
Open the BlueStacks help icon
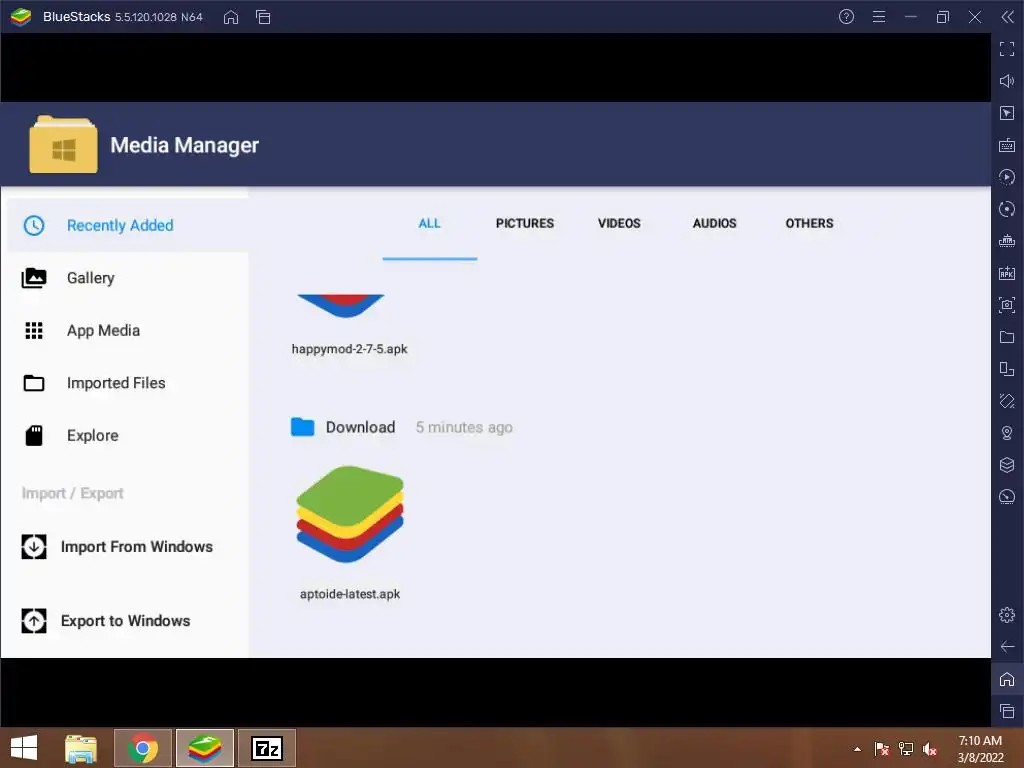coord(846,17)
